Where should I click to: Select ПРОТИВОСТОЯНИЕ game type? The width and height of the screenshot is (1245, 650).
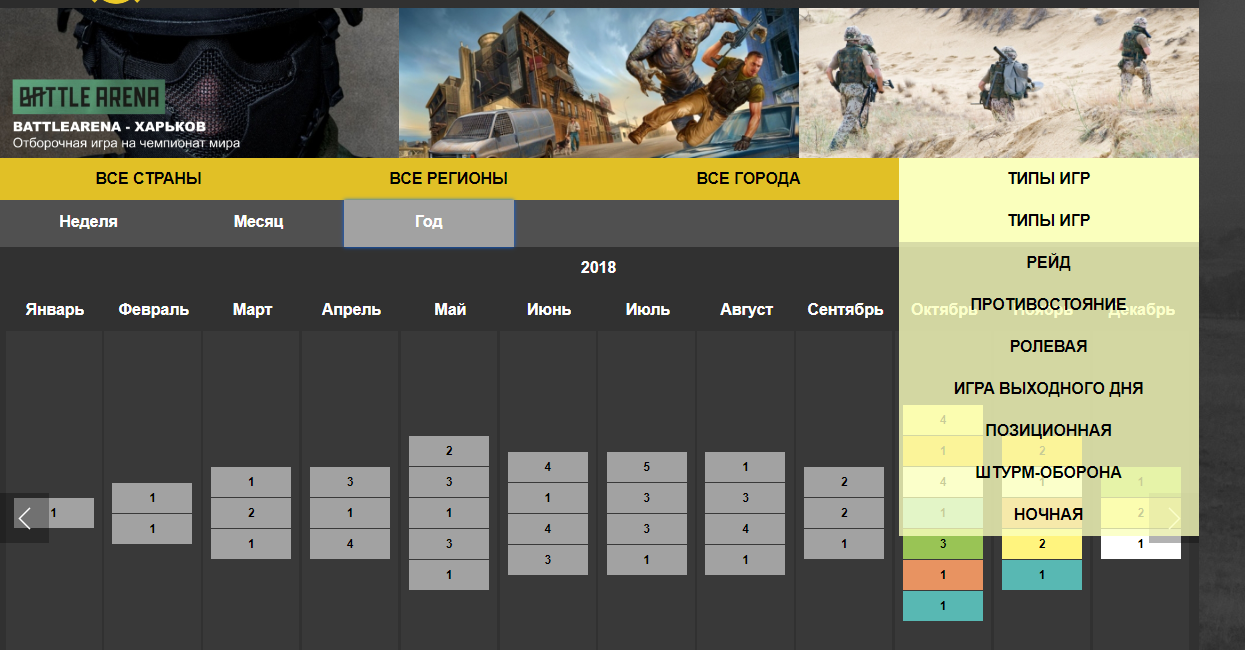click(x=1049, y=305)
